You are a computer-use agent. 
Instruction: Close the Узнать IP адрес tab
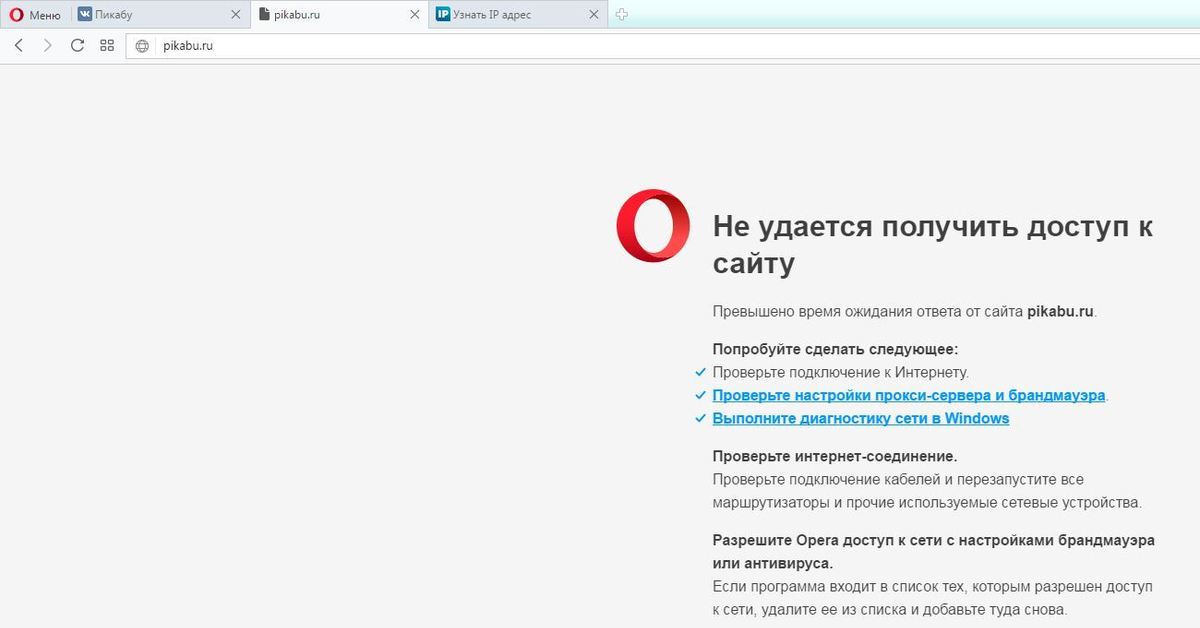tap(593, 15)
